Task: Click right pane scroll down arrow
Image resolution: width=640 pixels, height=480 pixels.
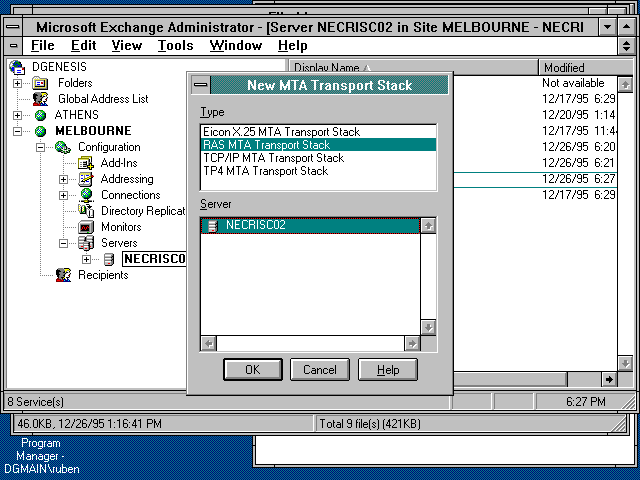Action: [x=625, y=363]
